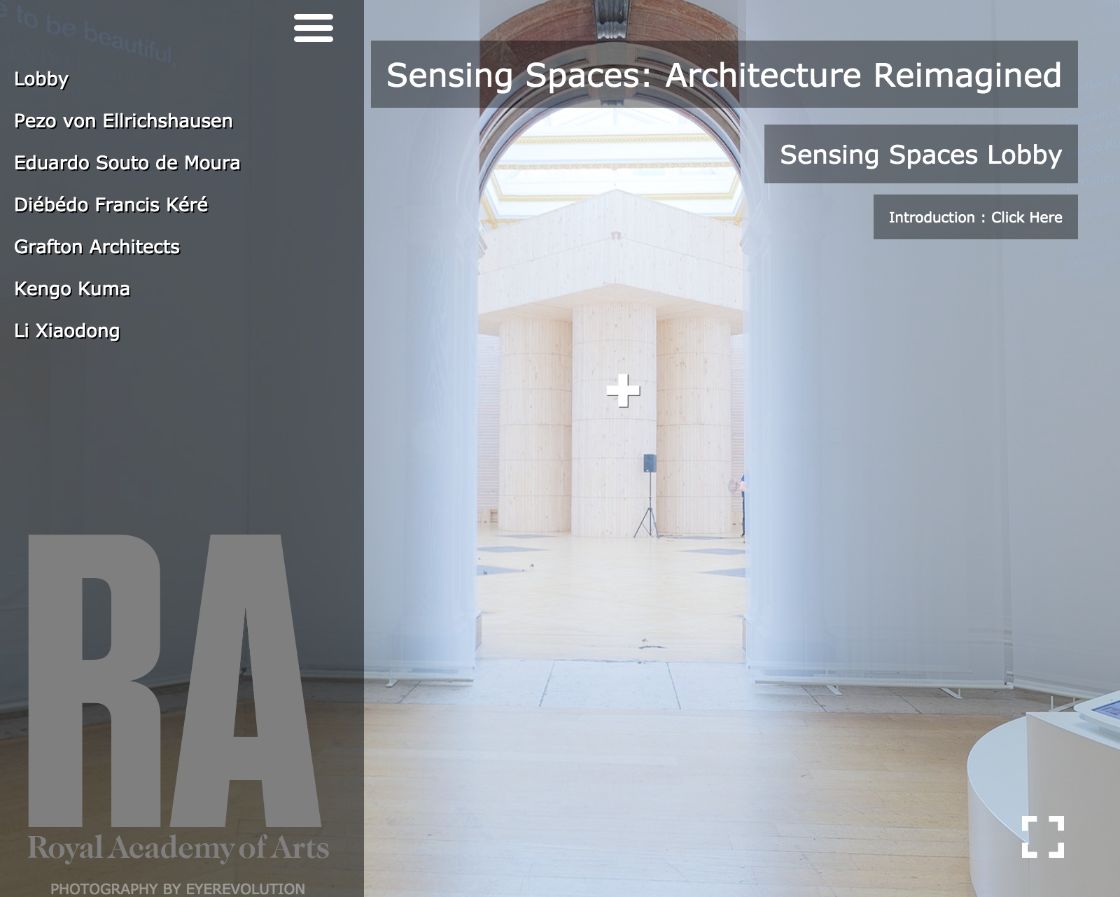Click the Introduction : Click Here button
Viewport: 1120px width, 897px height.
[x=975, y=217]
